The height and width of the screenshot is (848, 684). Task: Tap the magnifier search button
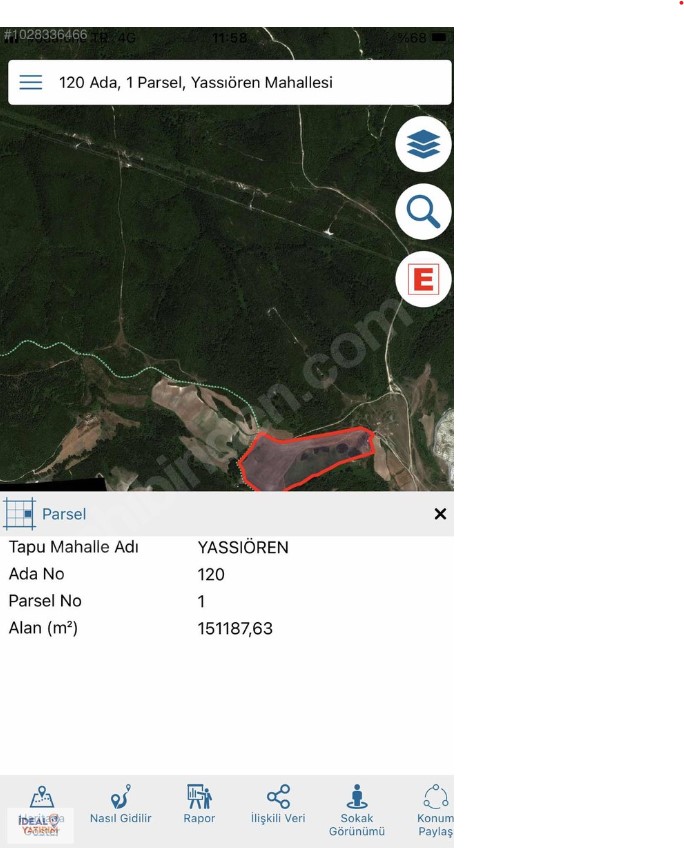coord(423,211)
